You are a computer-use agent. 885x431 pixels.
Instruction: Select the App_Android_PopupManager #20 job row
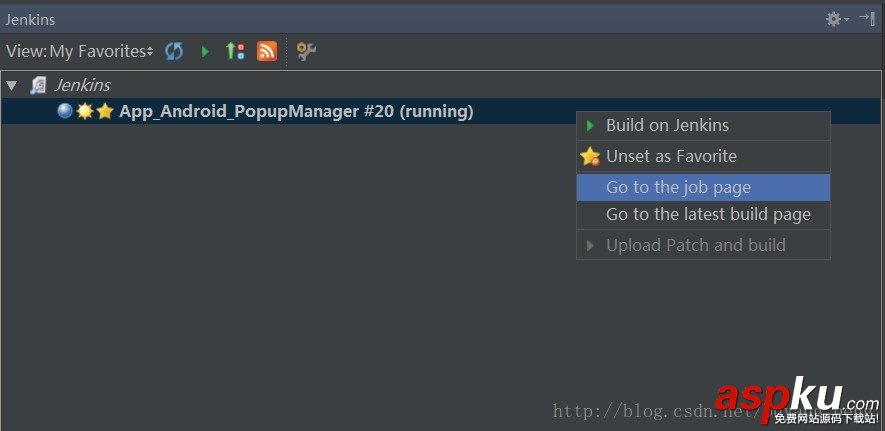(296, 111)
